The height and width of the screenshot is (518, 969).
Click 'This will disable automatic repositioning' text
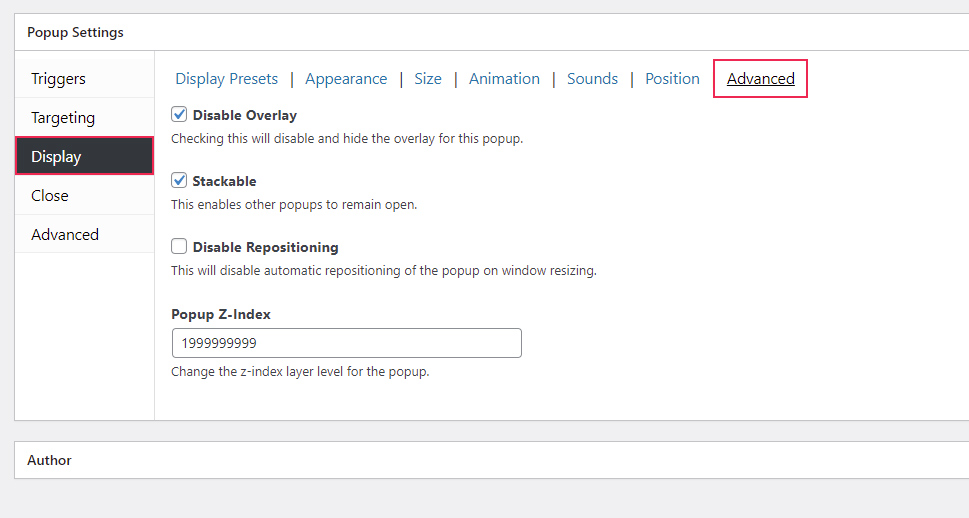(x=384, y=271)
